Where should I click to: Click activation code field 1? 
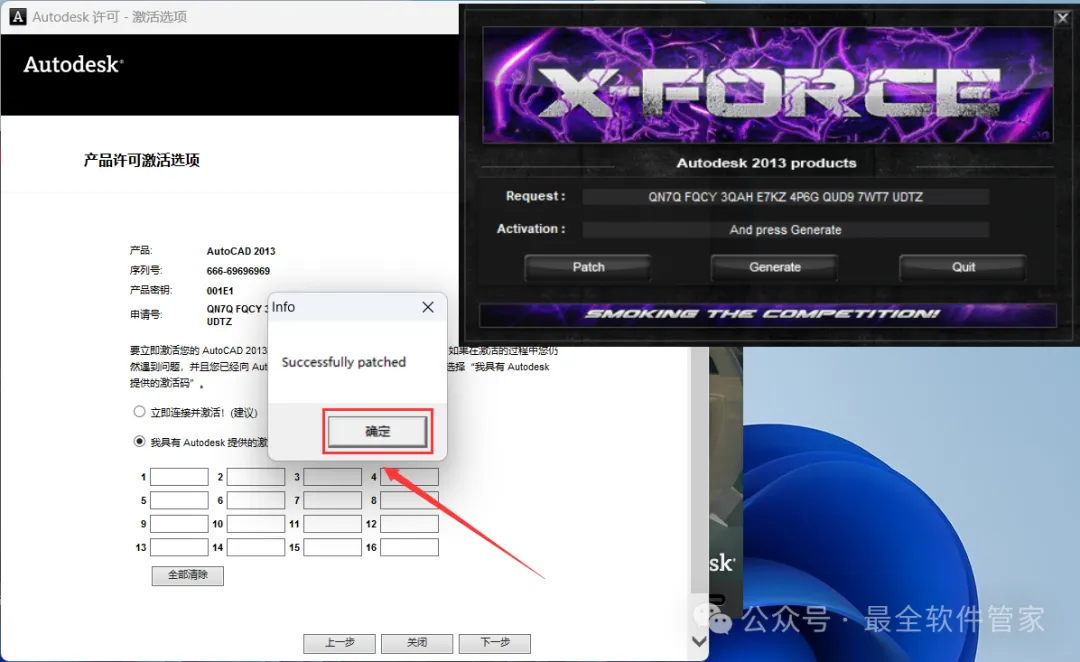[x=179, y=477]
